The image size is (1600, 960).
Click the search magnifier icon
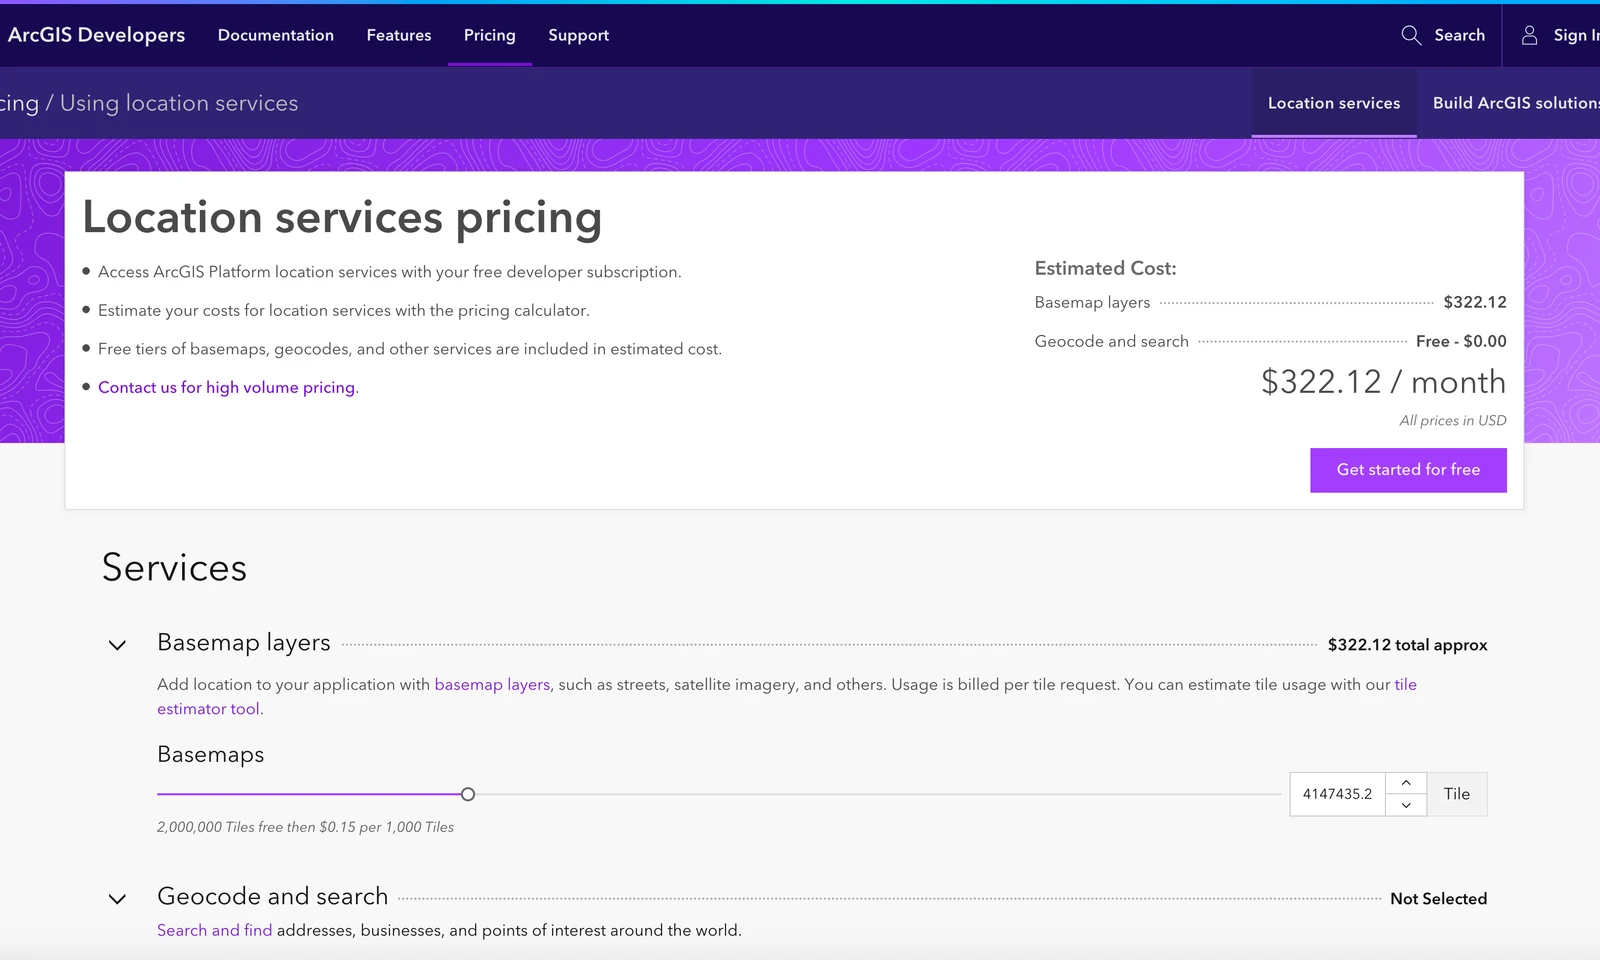click(1411, 35)
